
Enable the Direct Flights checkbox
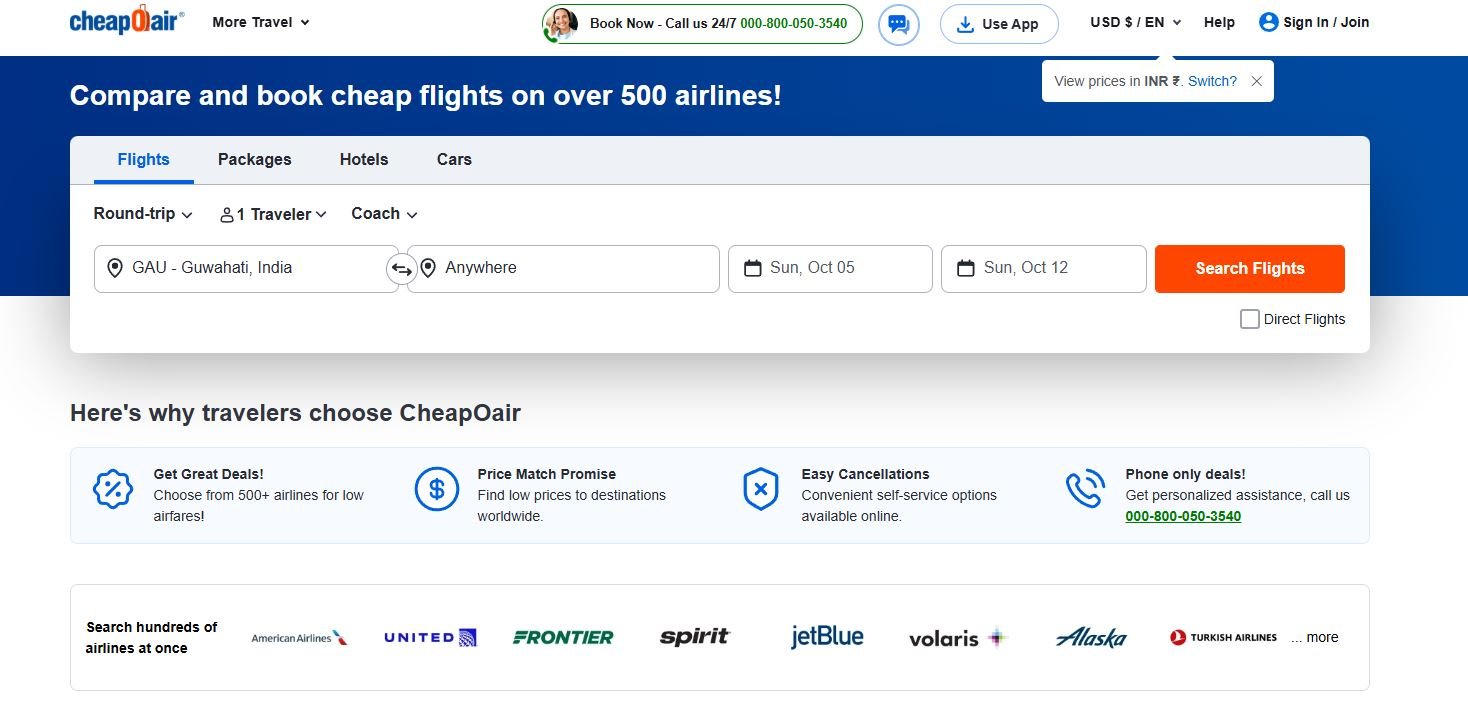(x=1249, y=319)
